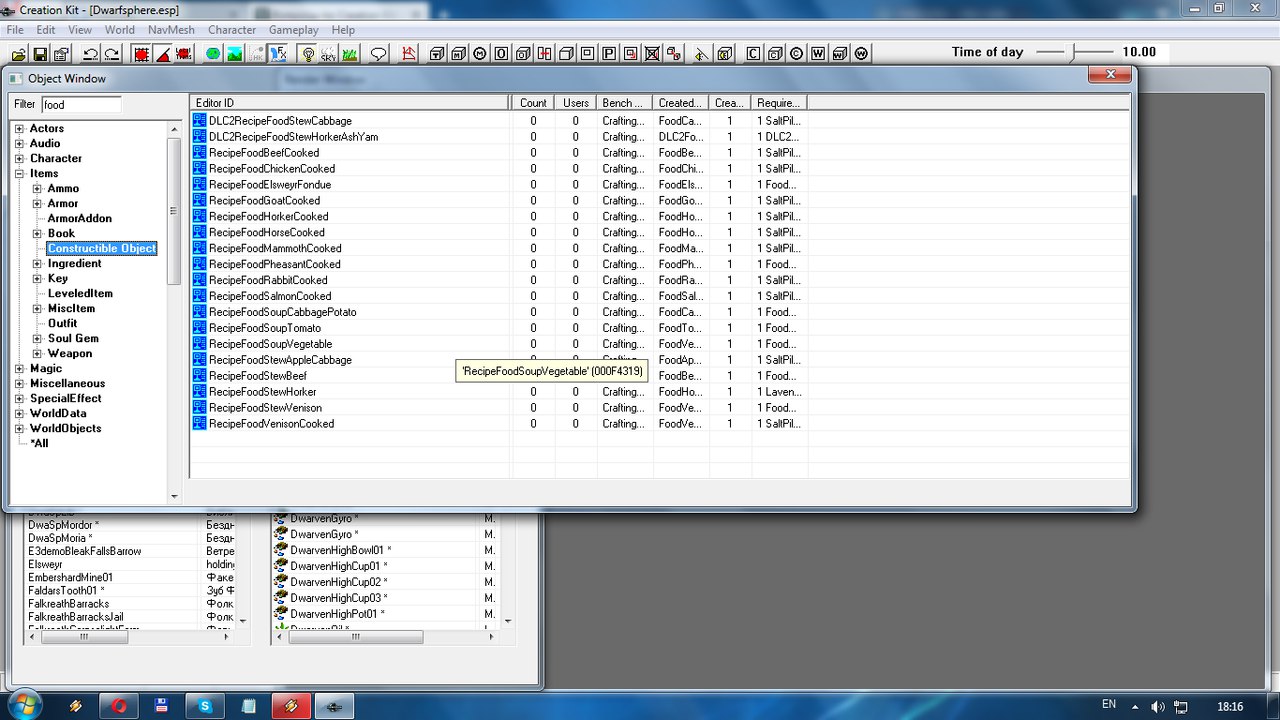1280x720 pixels.
Task: Click the Redo arrow in the toolbar
Action: click(x=112, y=53)
